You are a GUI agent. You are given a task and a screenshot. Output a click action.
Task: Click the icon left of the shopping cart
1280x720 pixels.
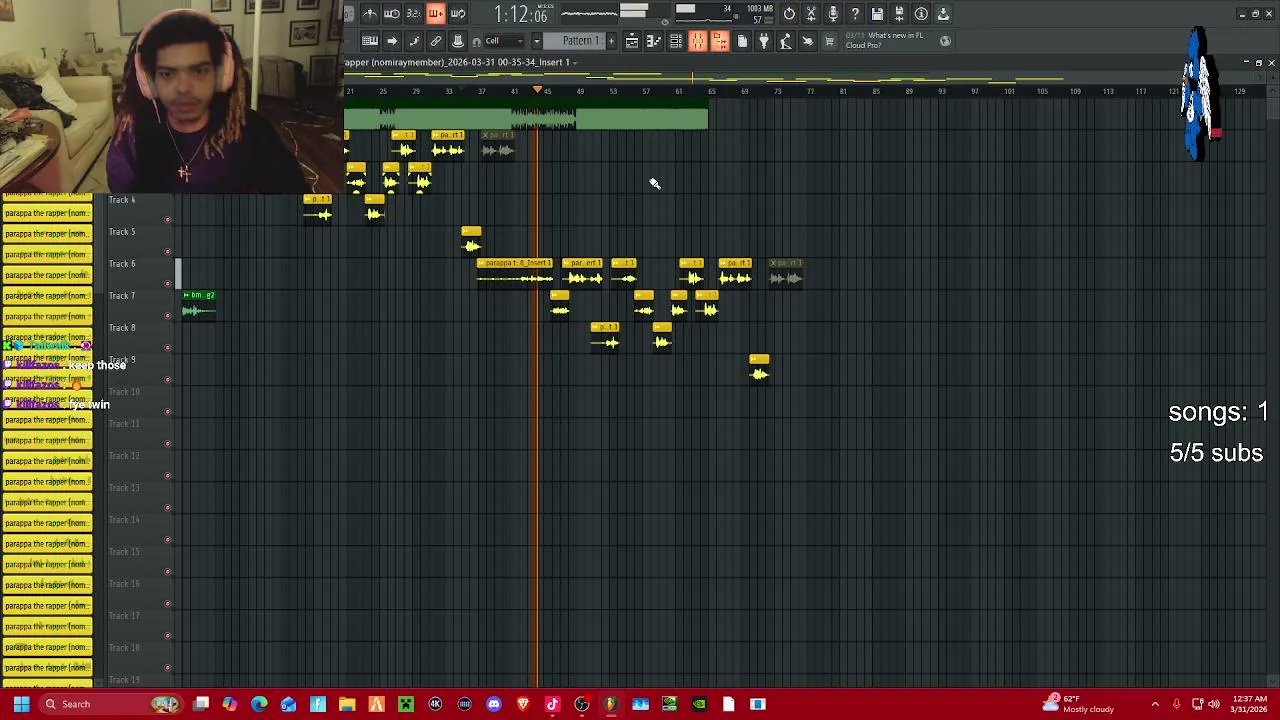(808, 41)
